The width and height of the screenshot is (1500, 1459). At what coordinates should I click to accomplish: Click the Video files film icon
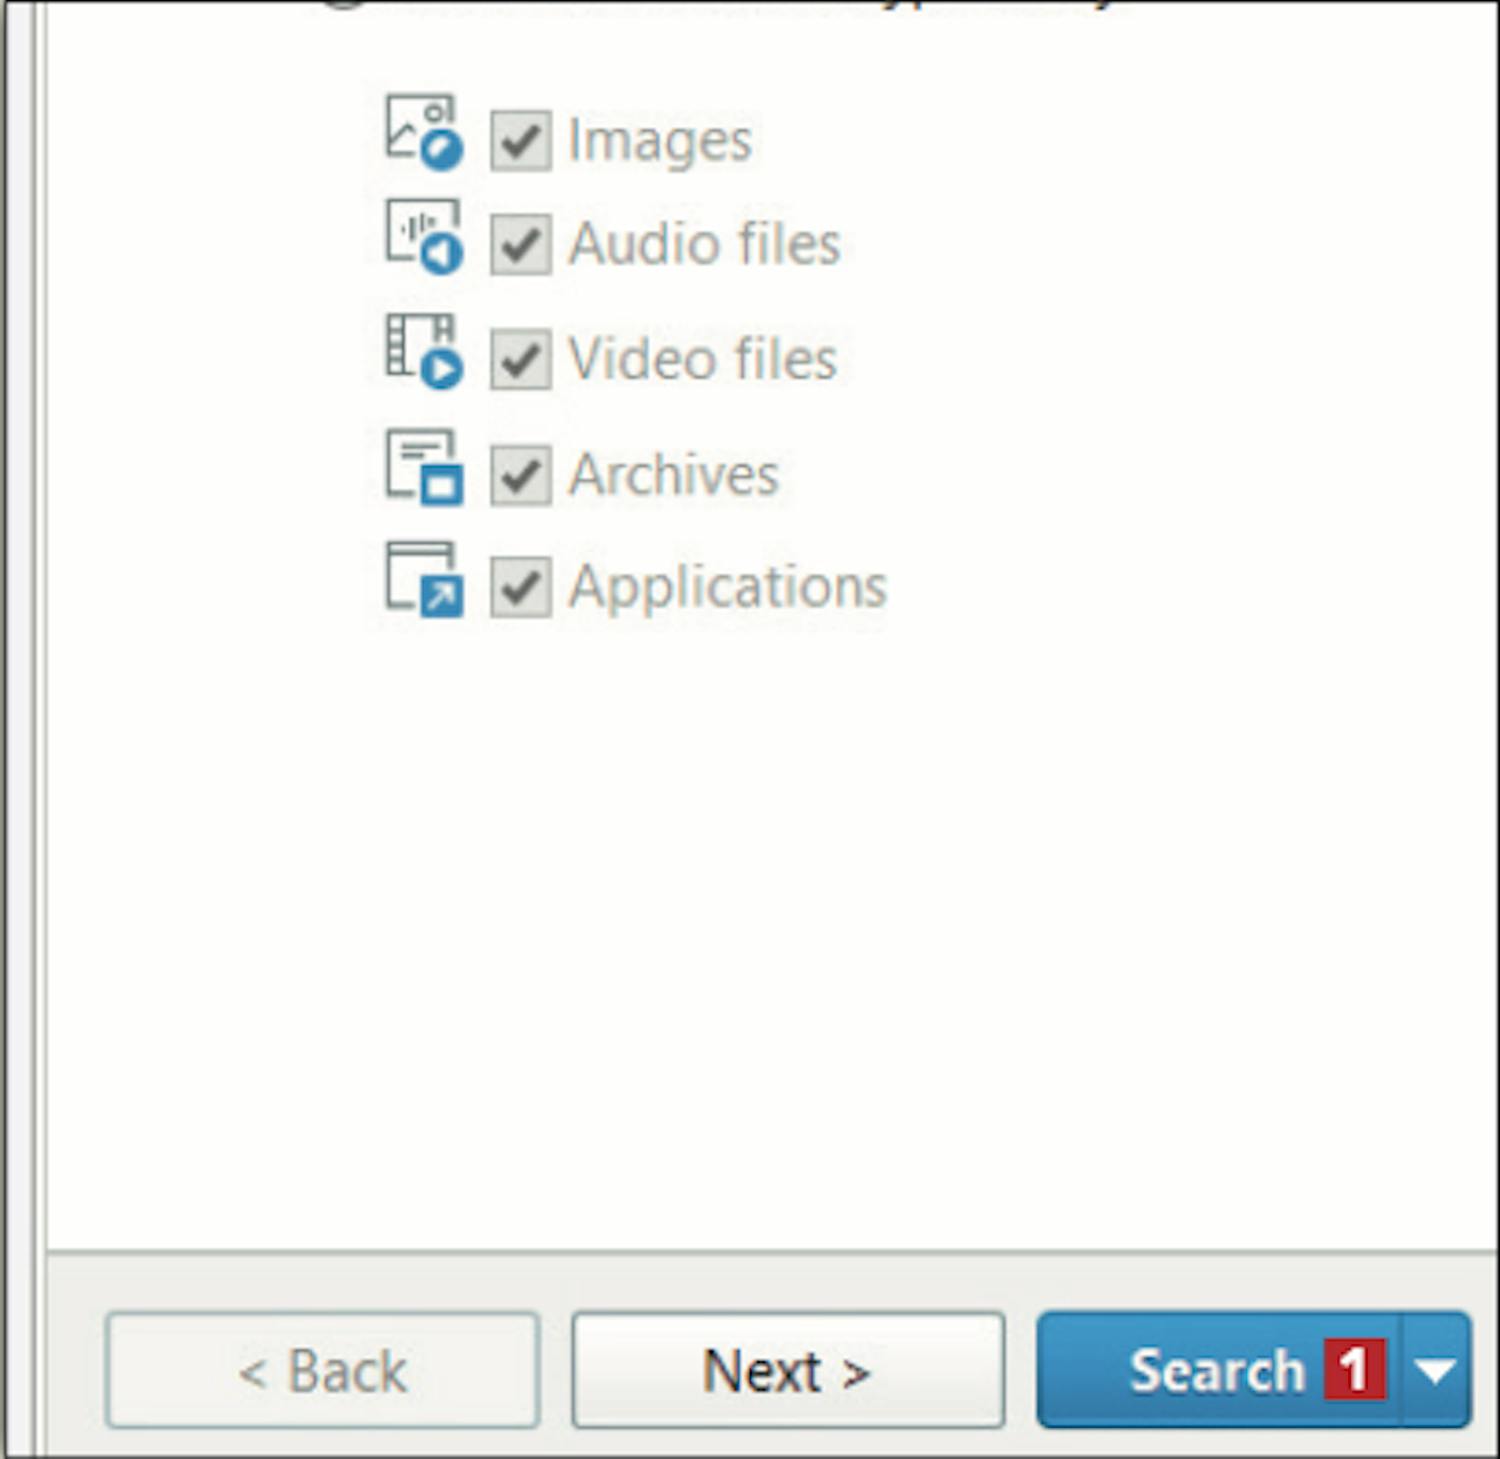tap(424, 351)
